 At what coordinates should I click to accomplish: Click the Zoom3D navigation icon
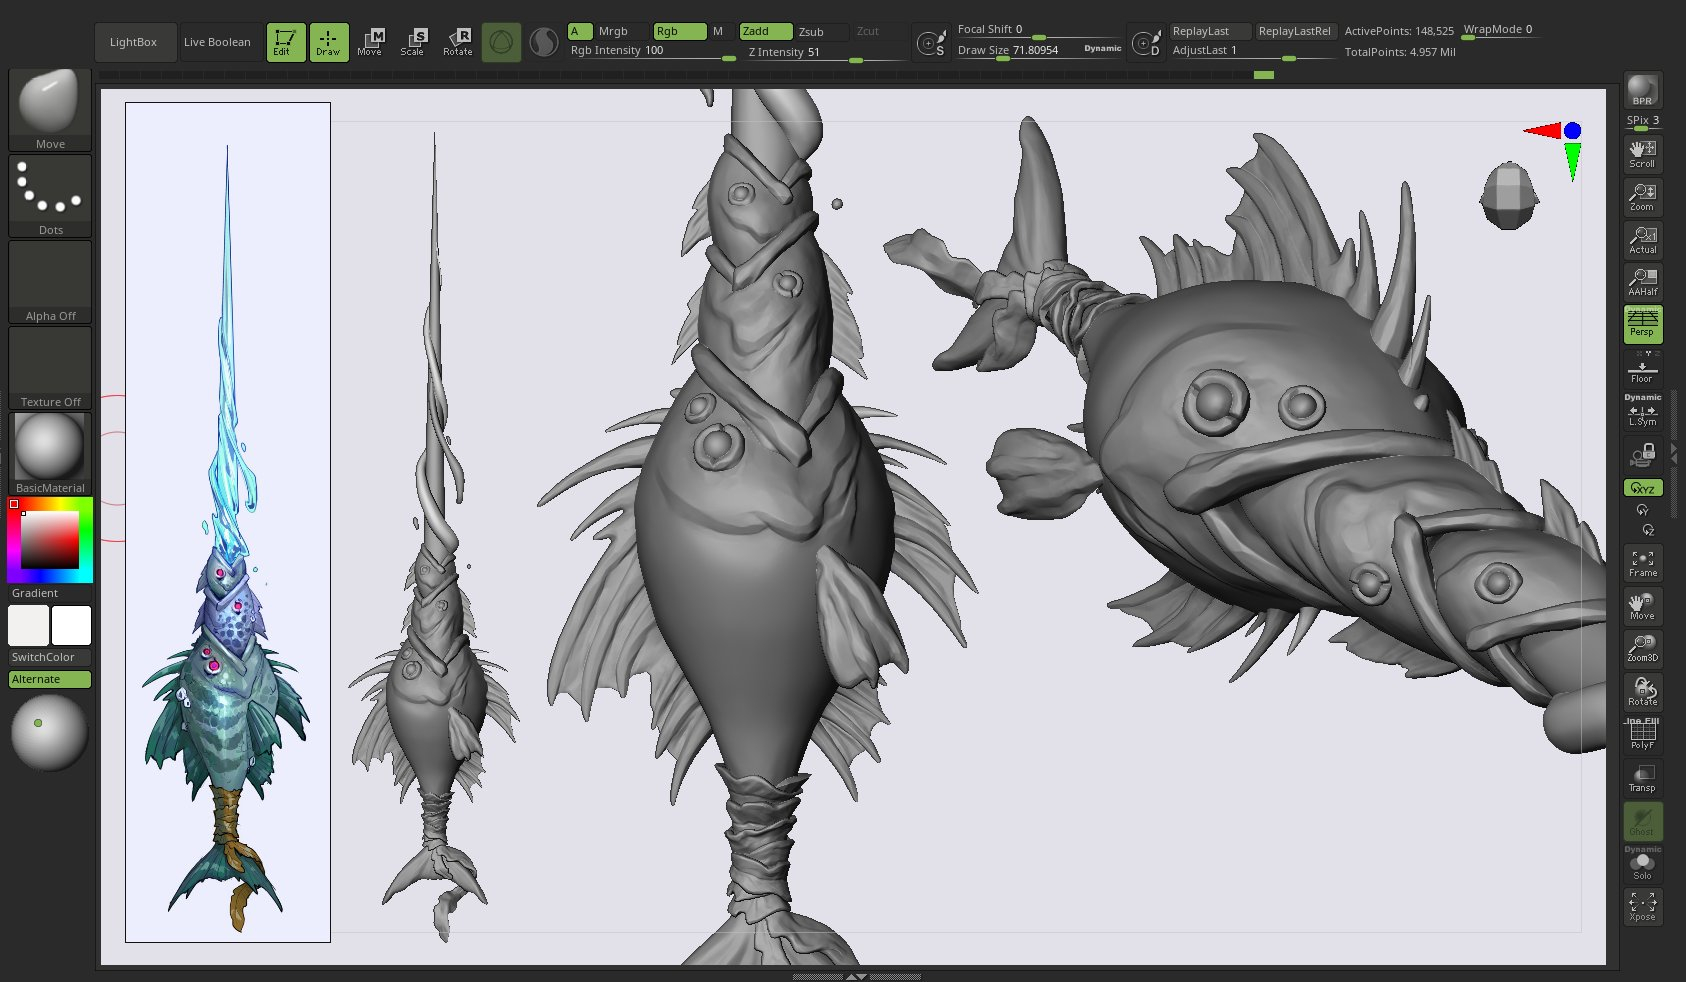tap(1642, 648)
